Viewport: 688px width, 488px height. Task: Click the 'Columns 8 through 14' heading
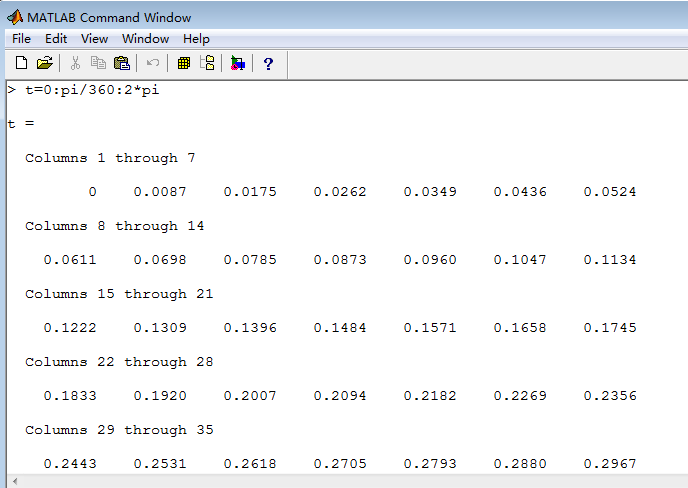click(x=115, y=226)
